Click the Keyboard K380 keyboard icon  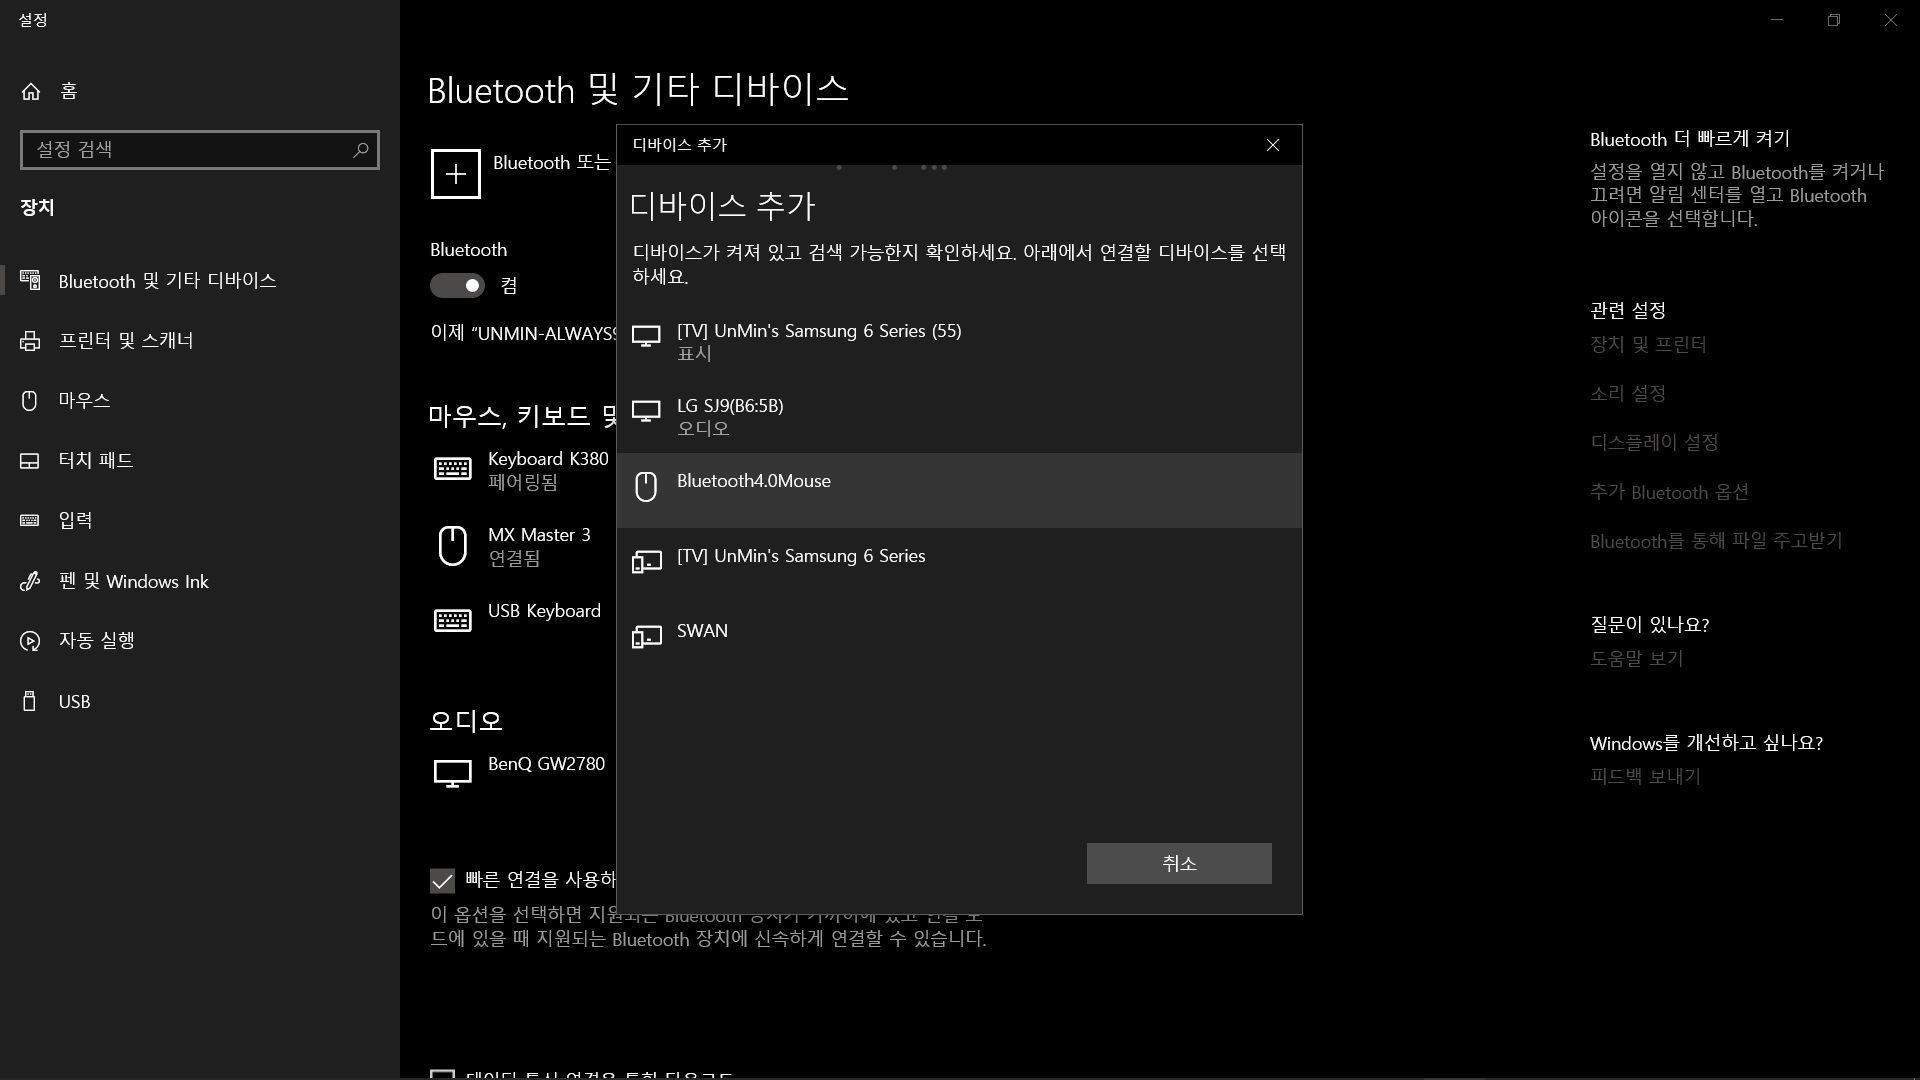point(453,469)
